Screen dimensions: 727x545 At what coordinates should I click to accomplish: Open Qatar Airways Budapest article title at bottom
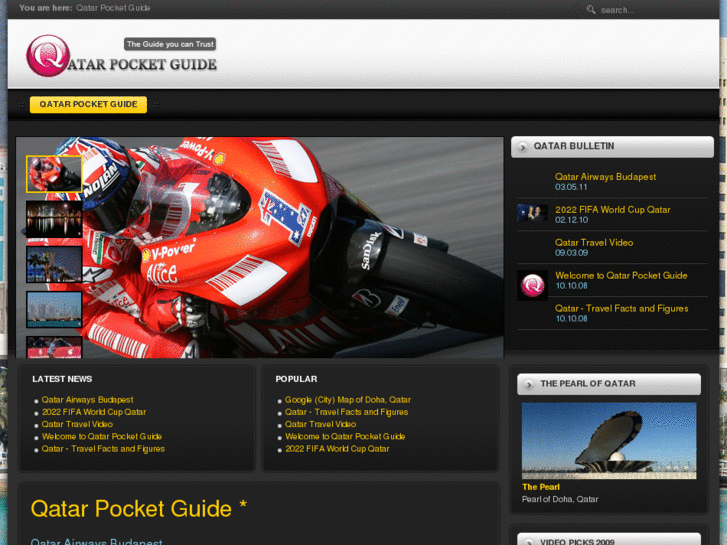[96, 541]
